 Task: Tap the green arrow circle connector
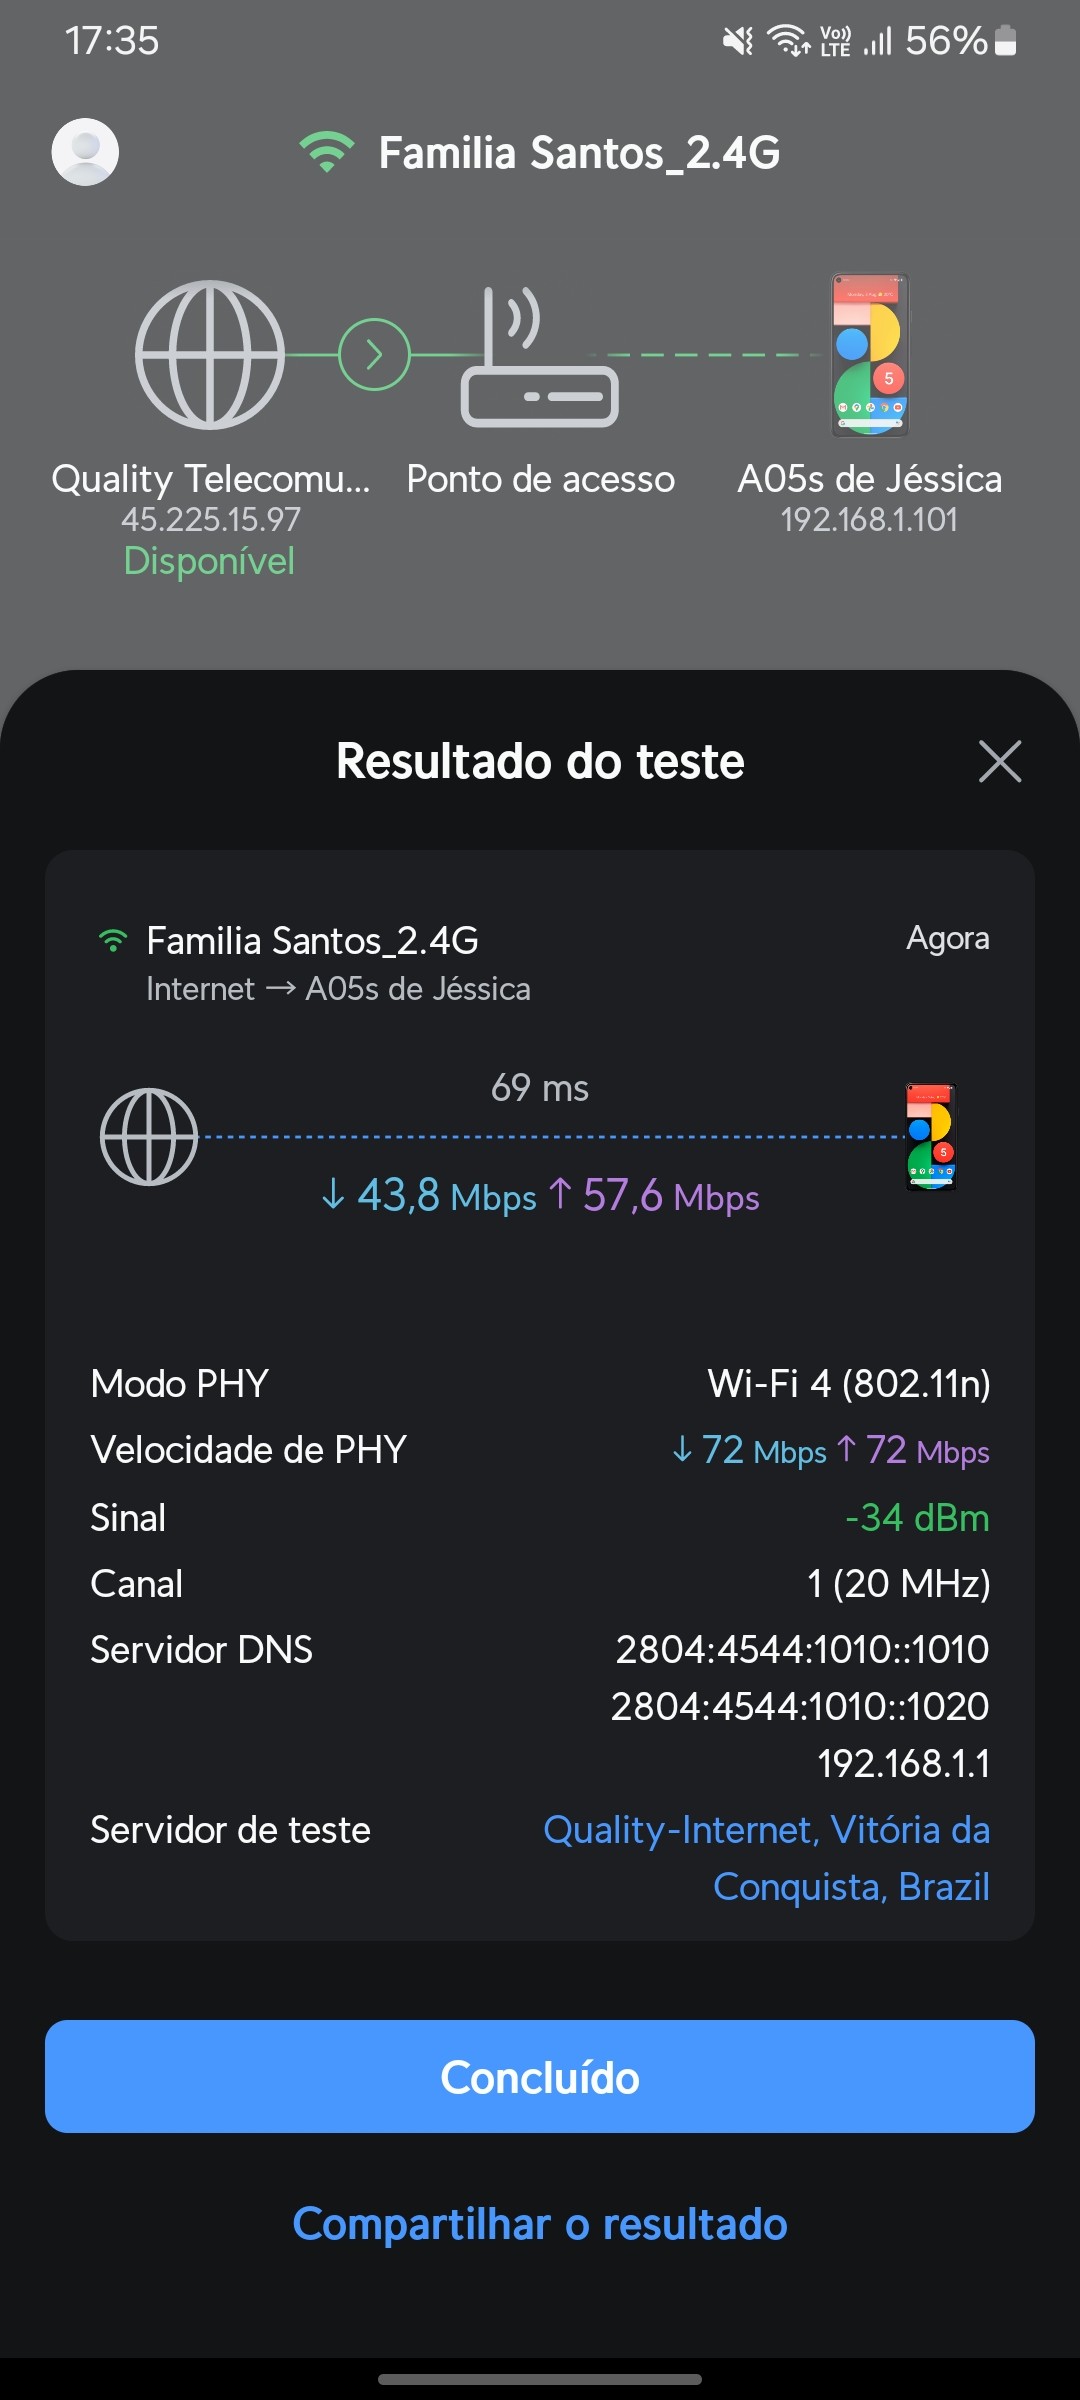[x=374, y=354]
